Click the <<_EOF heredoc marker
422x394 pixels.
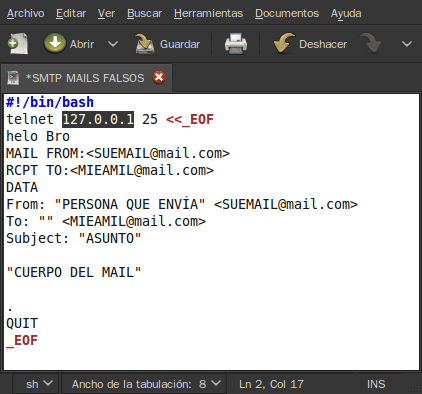click(190, 119)
